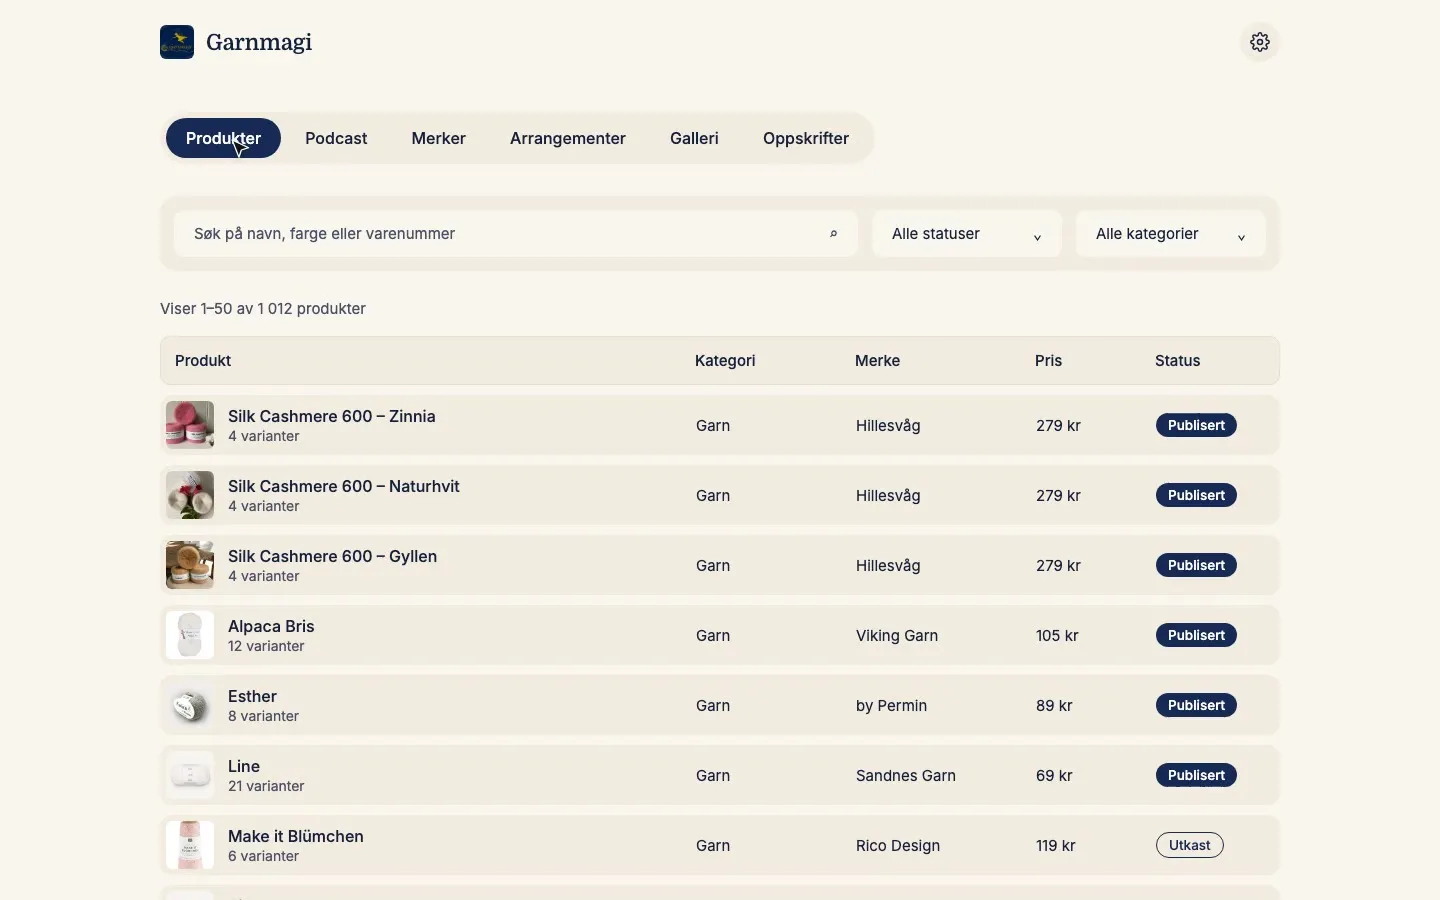Click brand Viking Garn in Alpaca Bris row
Screen dimensions: 1440x900
(897, 635)
